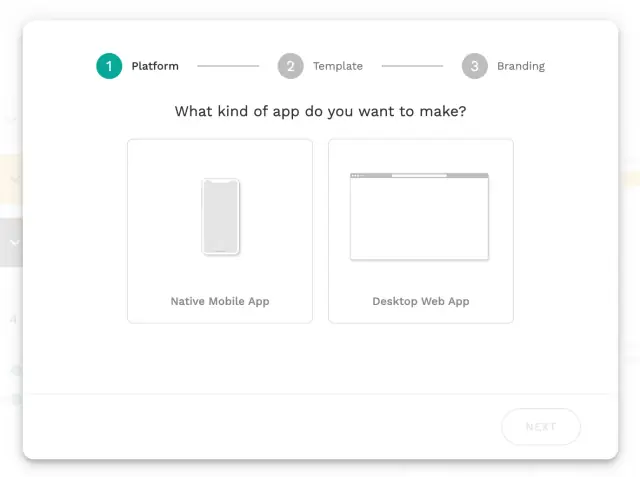Click the phone illustration icon

click(x=220, y=216)
